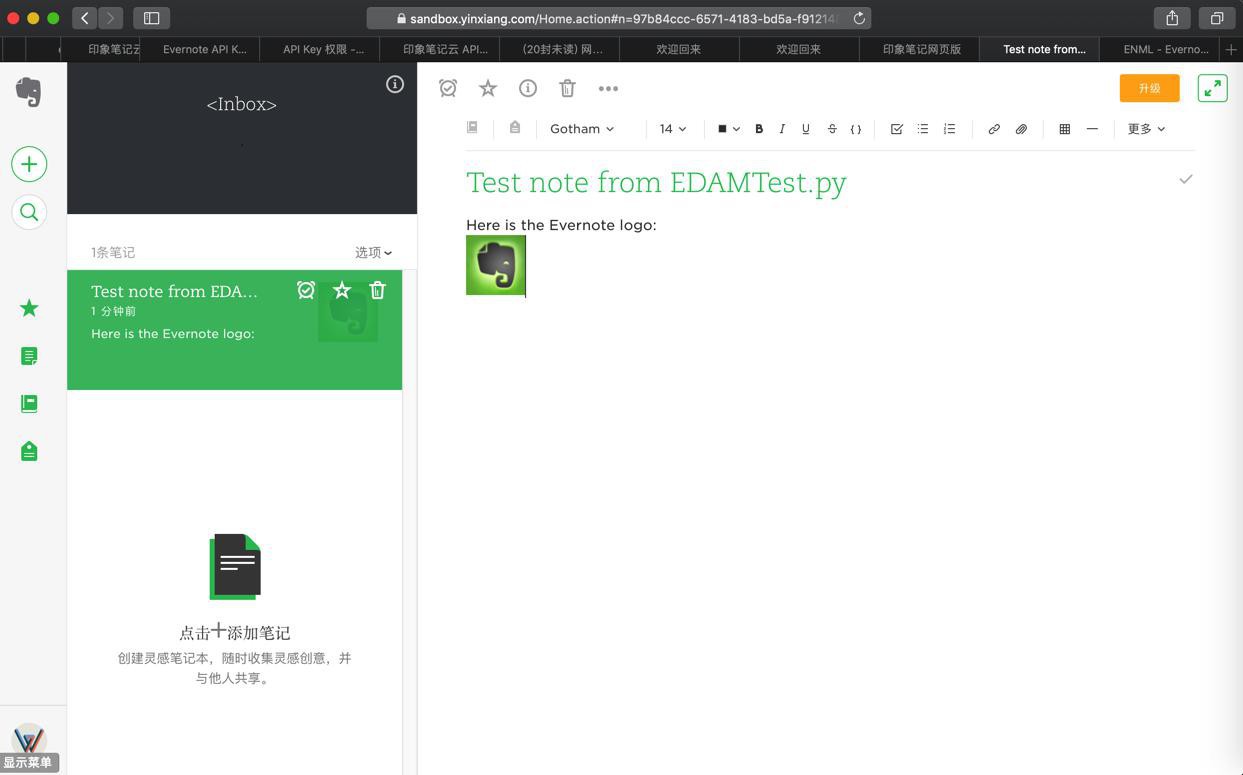Insert a code block with the braces icon
1243x775 pixels.
[856, 129]
